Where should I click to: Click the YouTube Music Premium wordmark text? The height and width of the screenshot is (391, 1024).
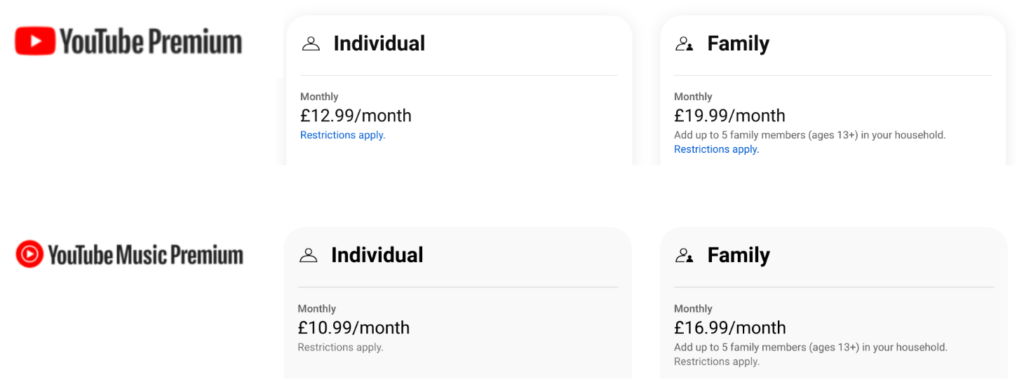[x=146, y=255]
